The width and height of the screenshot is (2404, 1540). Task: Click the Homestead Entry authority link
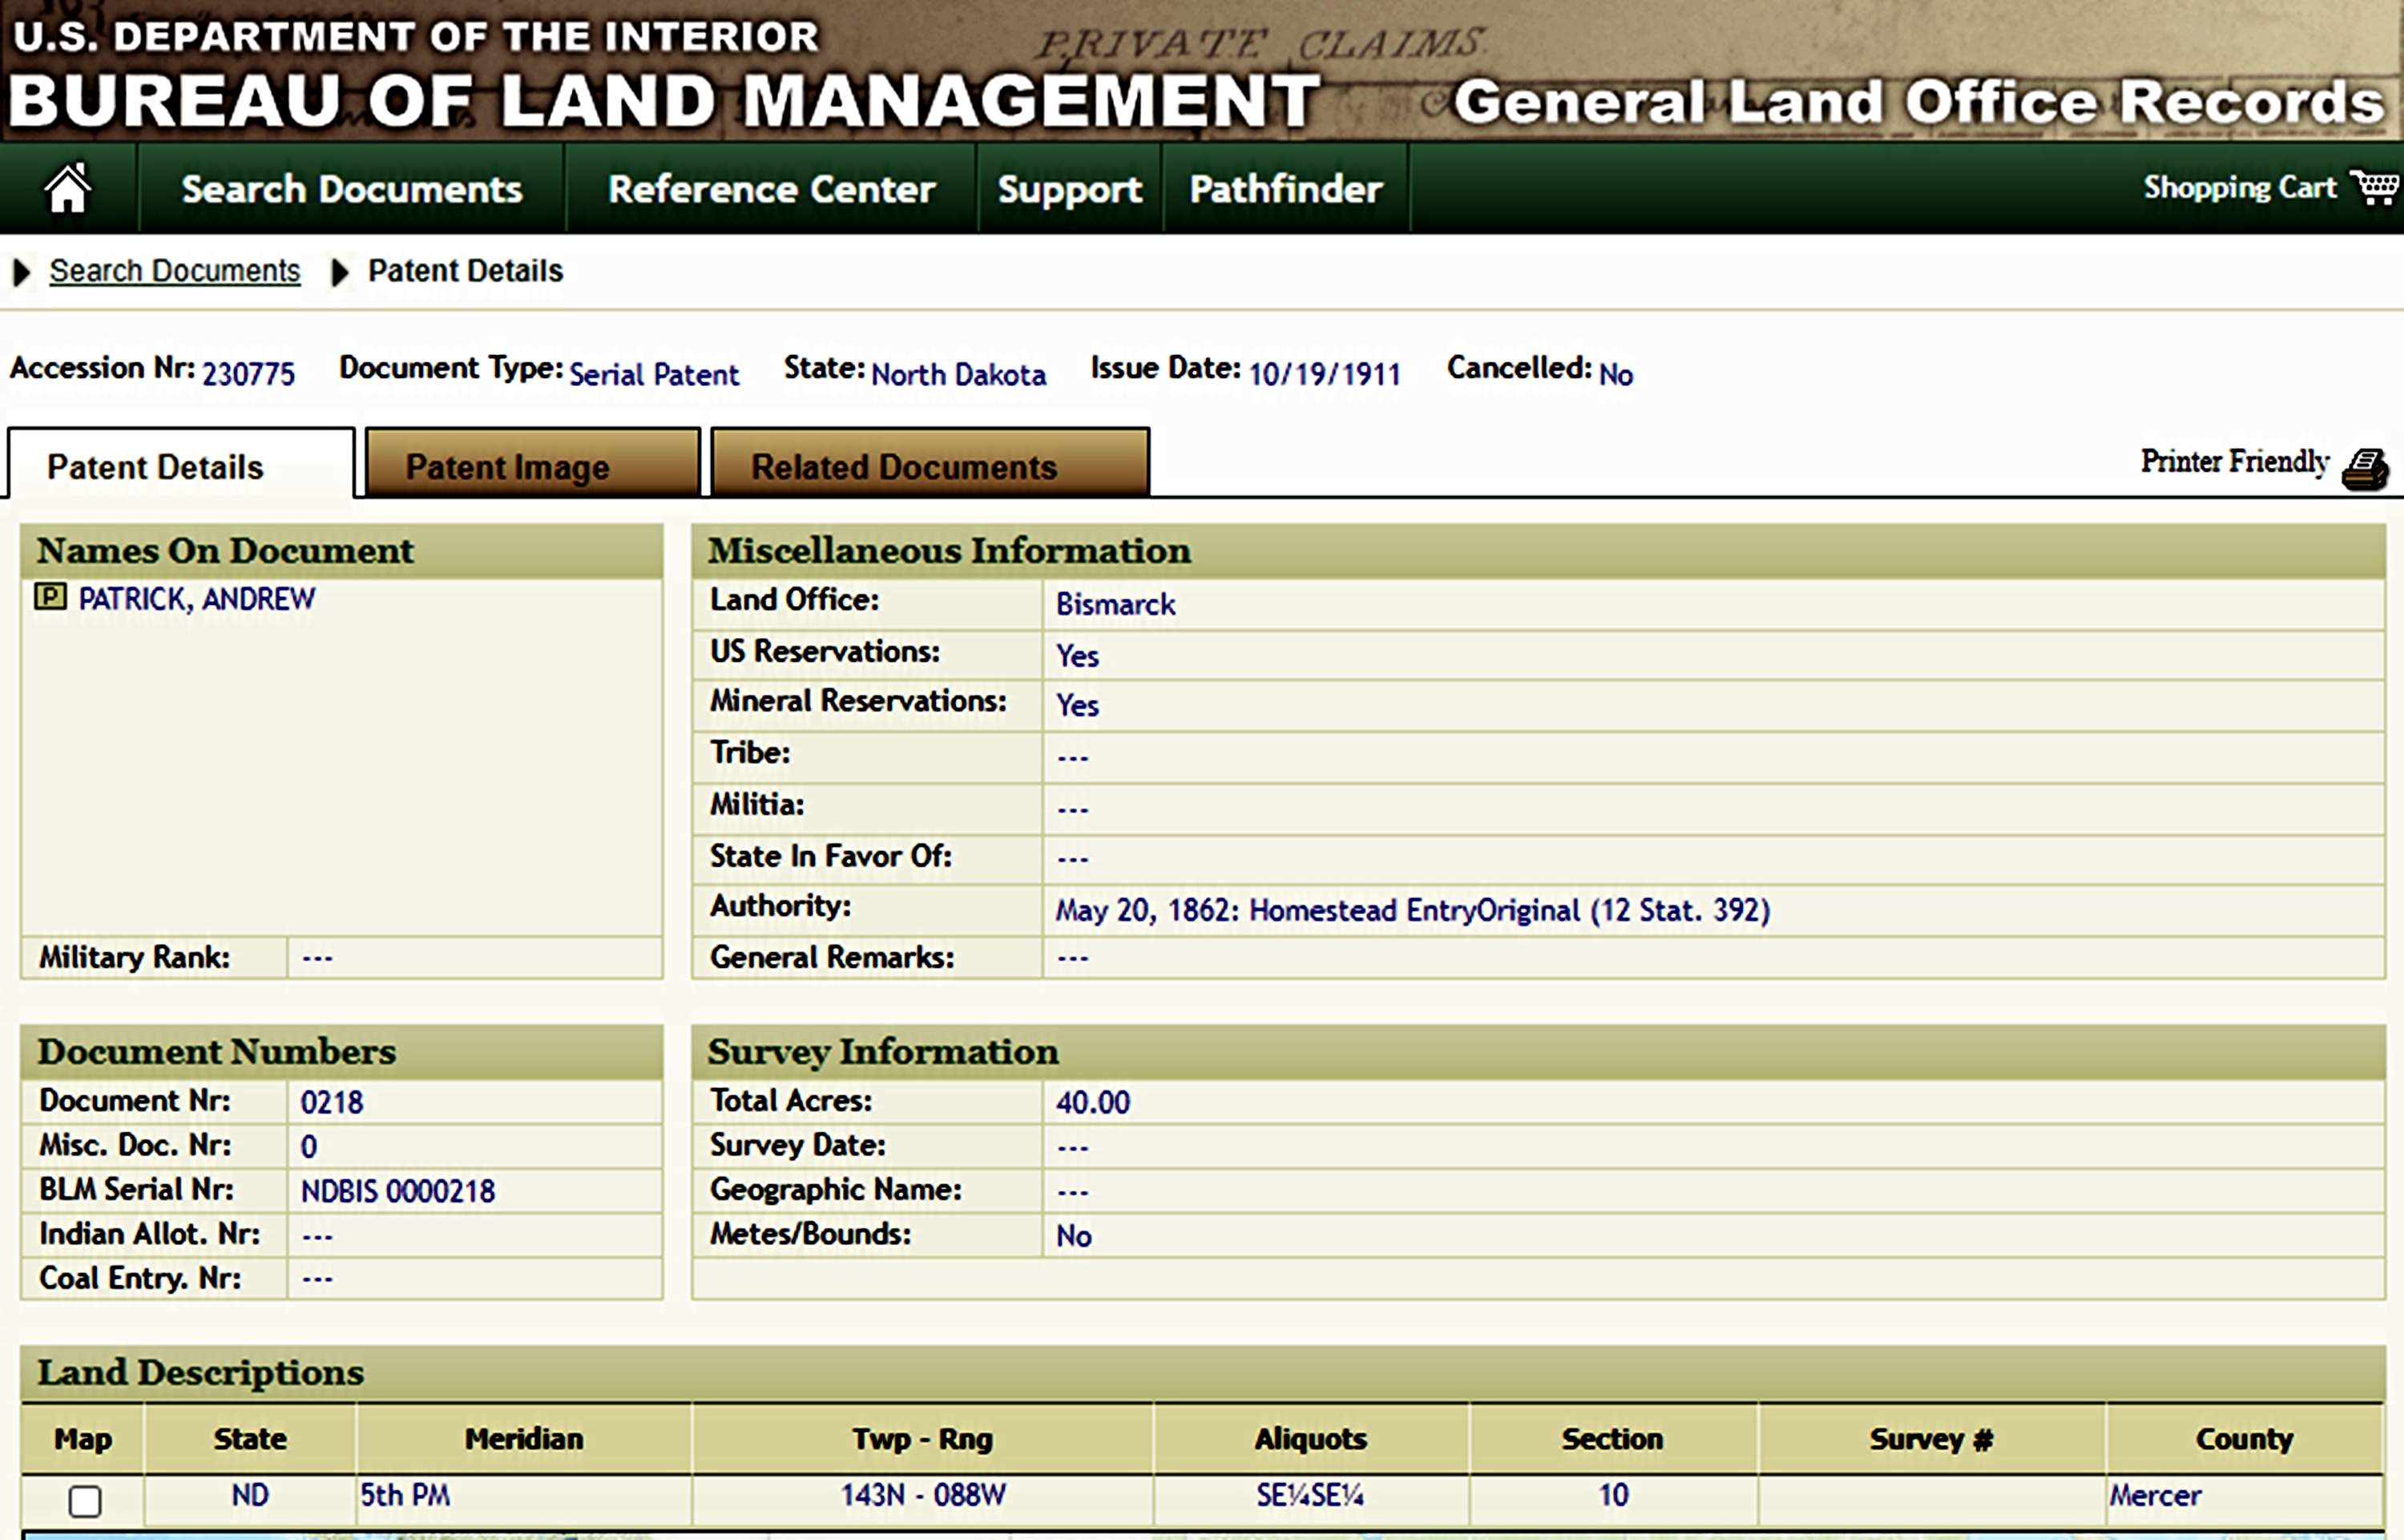(x=1412, y=910)
